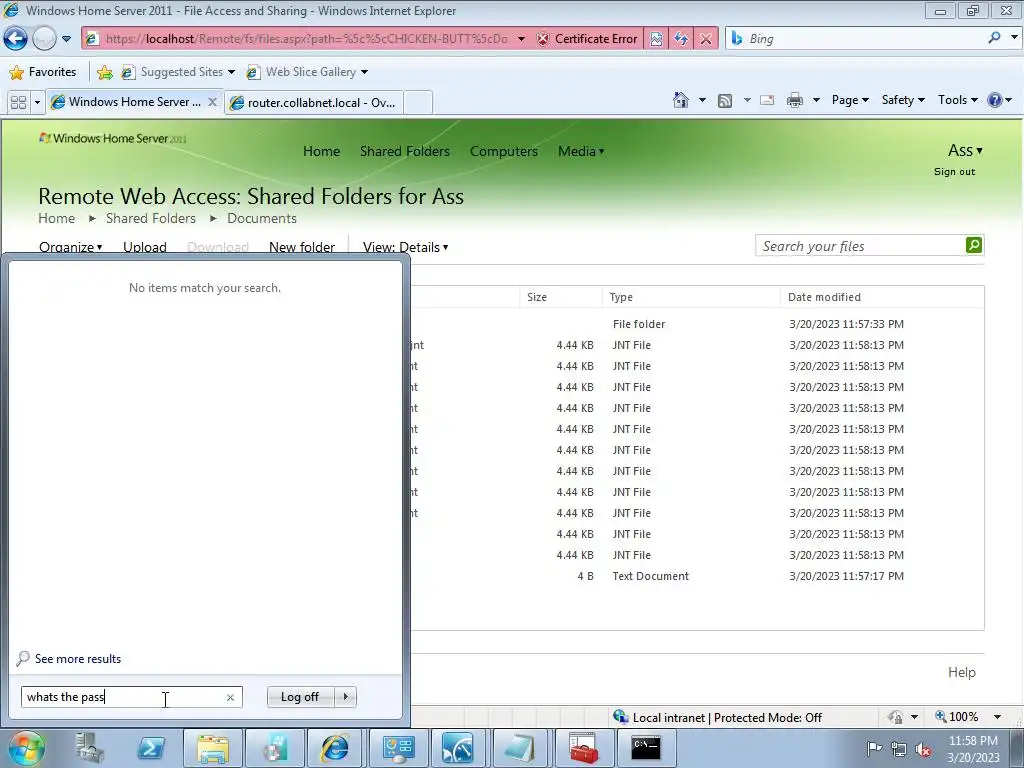Click the Add to Favorites bar icon
Image resolution: width=1024 pixels, height=768 pixels.
coord(104,72)
